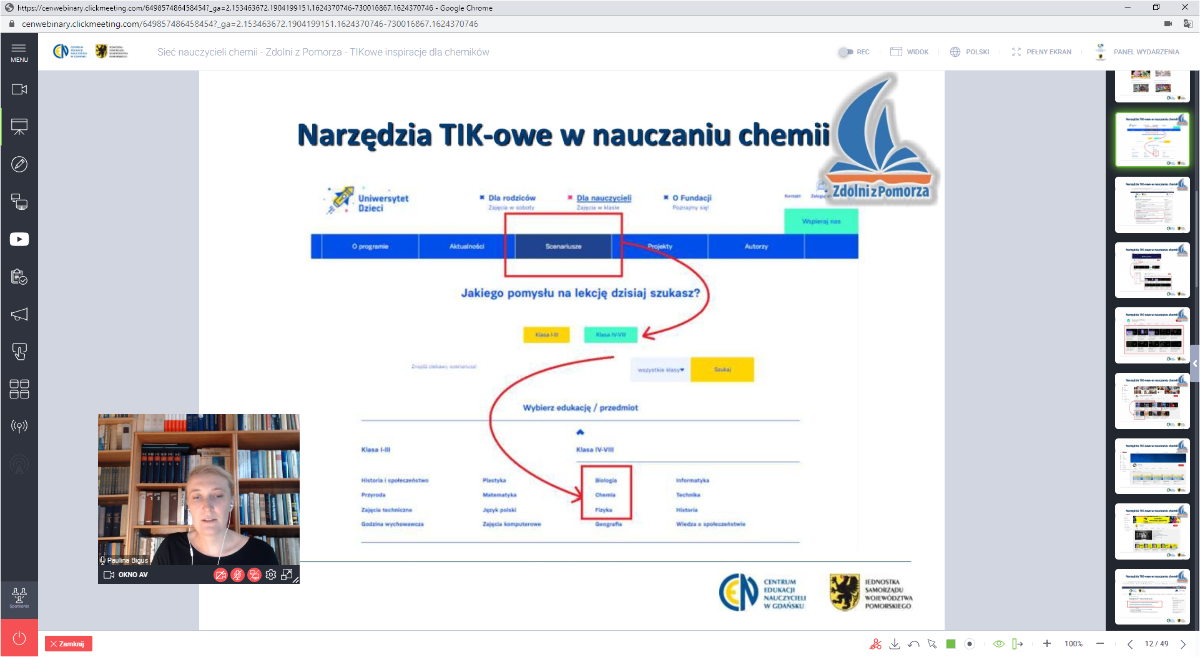Open the surveys clipboard icon in sidebar
1200x657 pixels.
[x=19, y=276]
